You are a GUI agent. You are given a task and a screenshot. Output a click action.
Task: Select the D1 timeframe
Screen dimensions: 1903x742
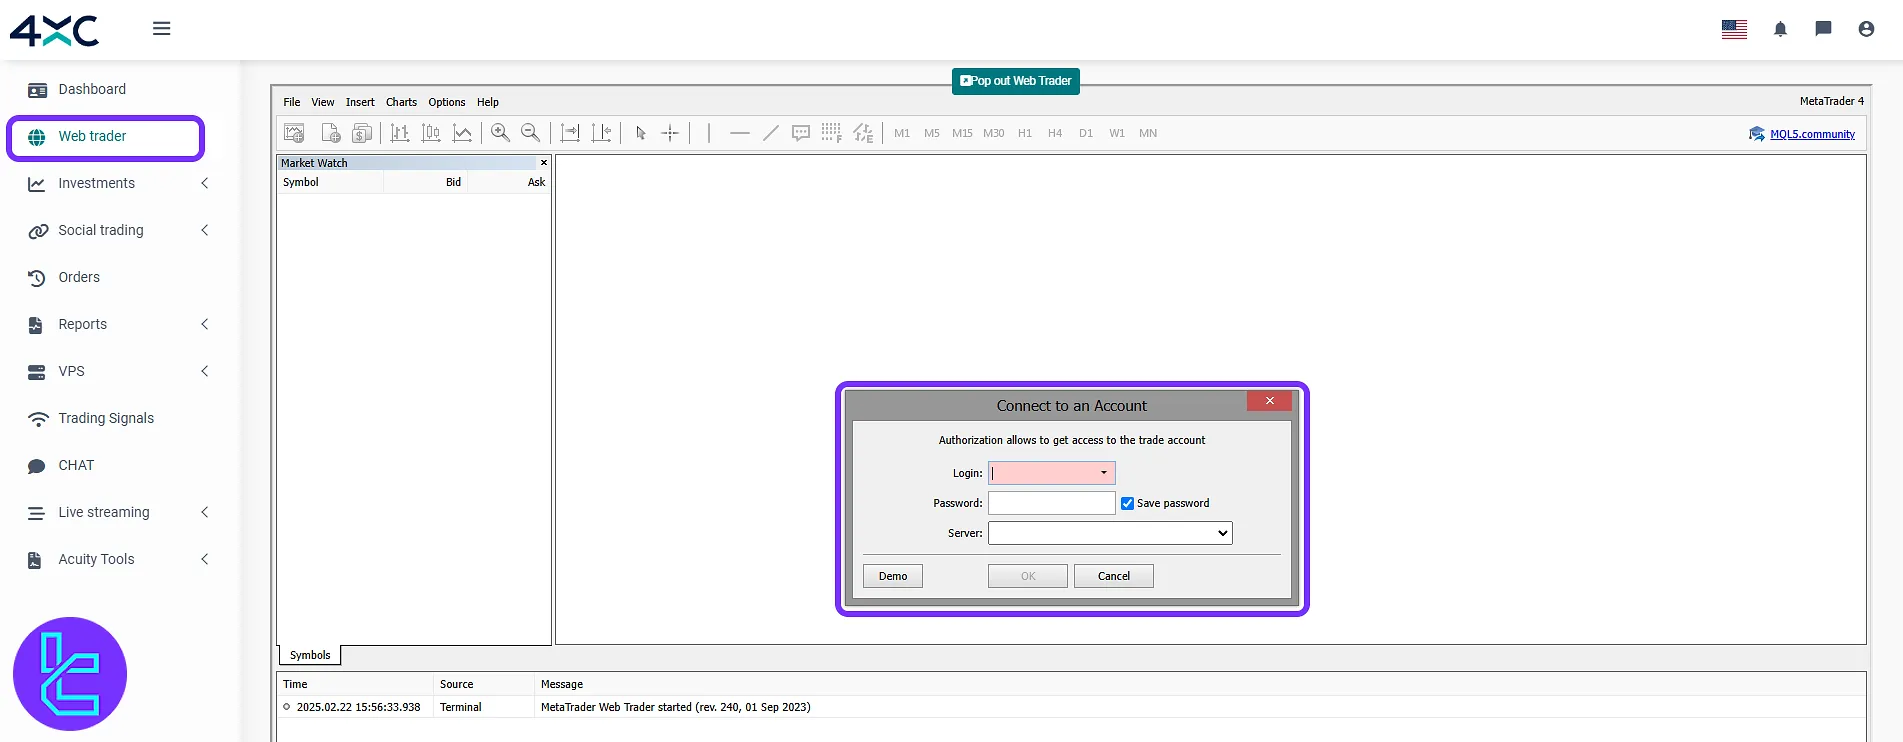(x=1086, y=133)
